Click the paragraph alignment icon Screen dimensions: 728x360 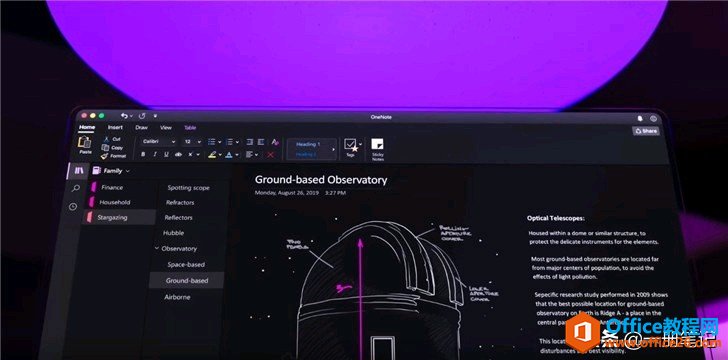point(249,154)
